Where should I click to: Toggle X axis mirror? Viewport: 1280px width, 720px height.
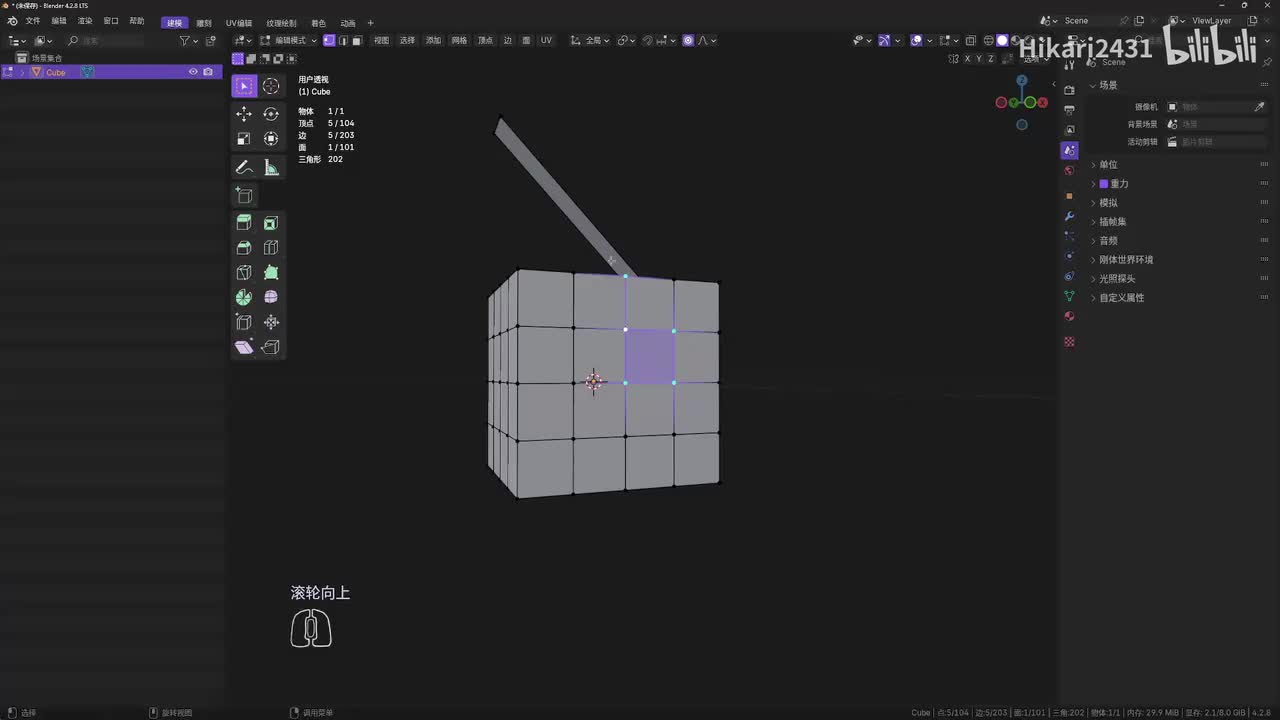pos(967,59)
